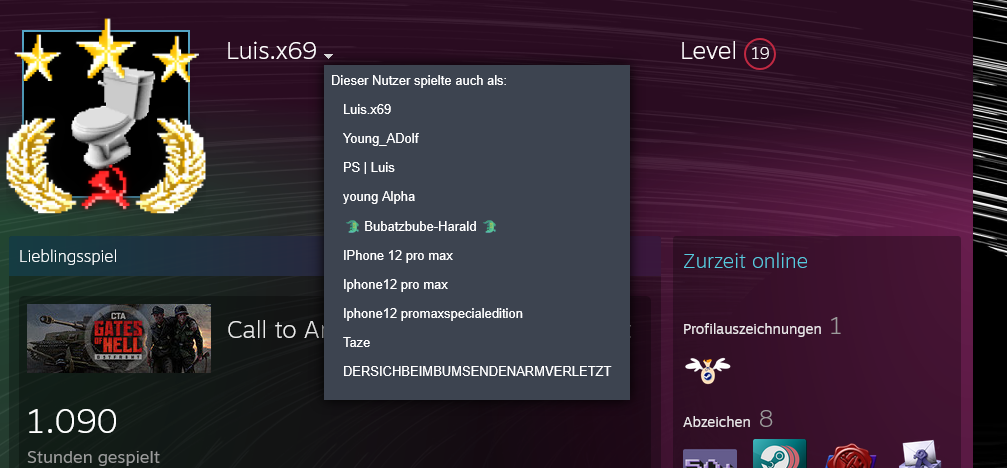The width and height of the screenshot is (1007, 468).
Task: Open the Abzeichen badges link
Action: [717, 422]
